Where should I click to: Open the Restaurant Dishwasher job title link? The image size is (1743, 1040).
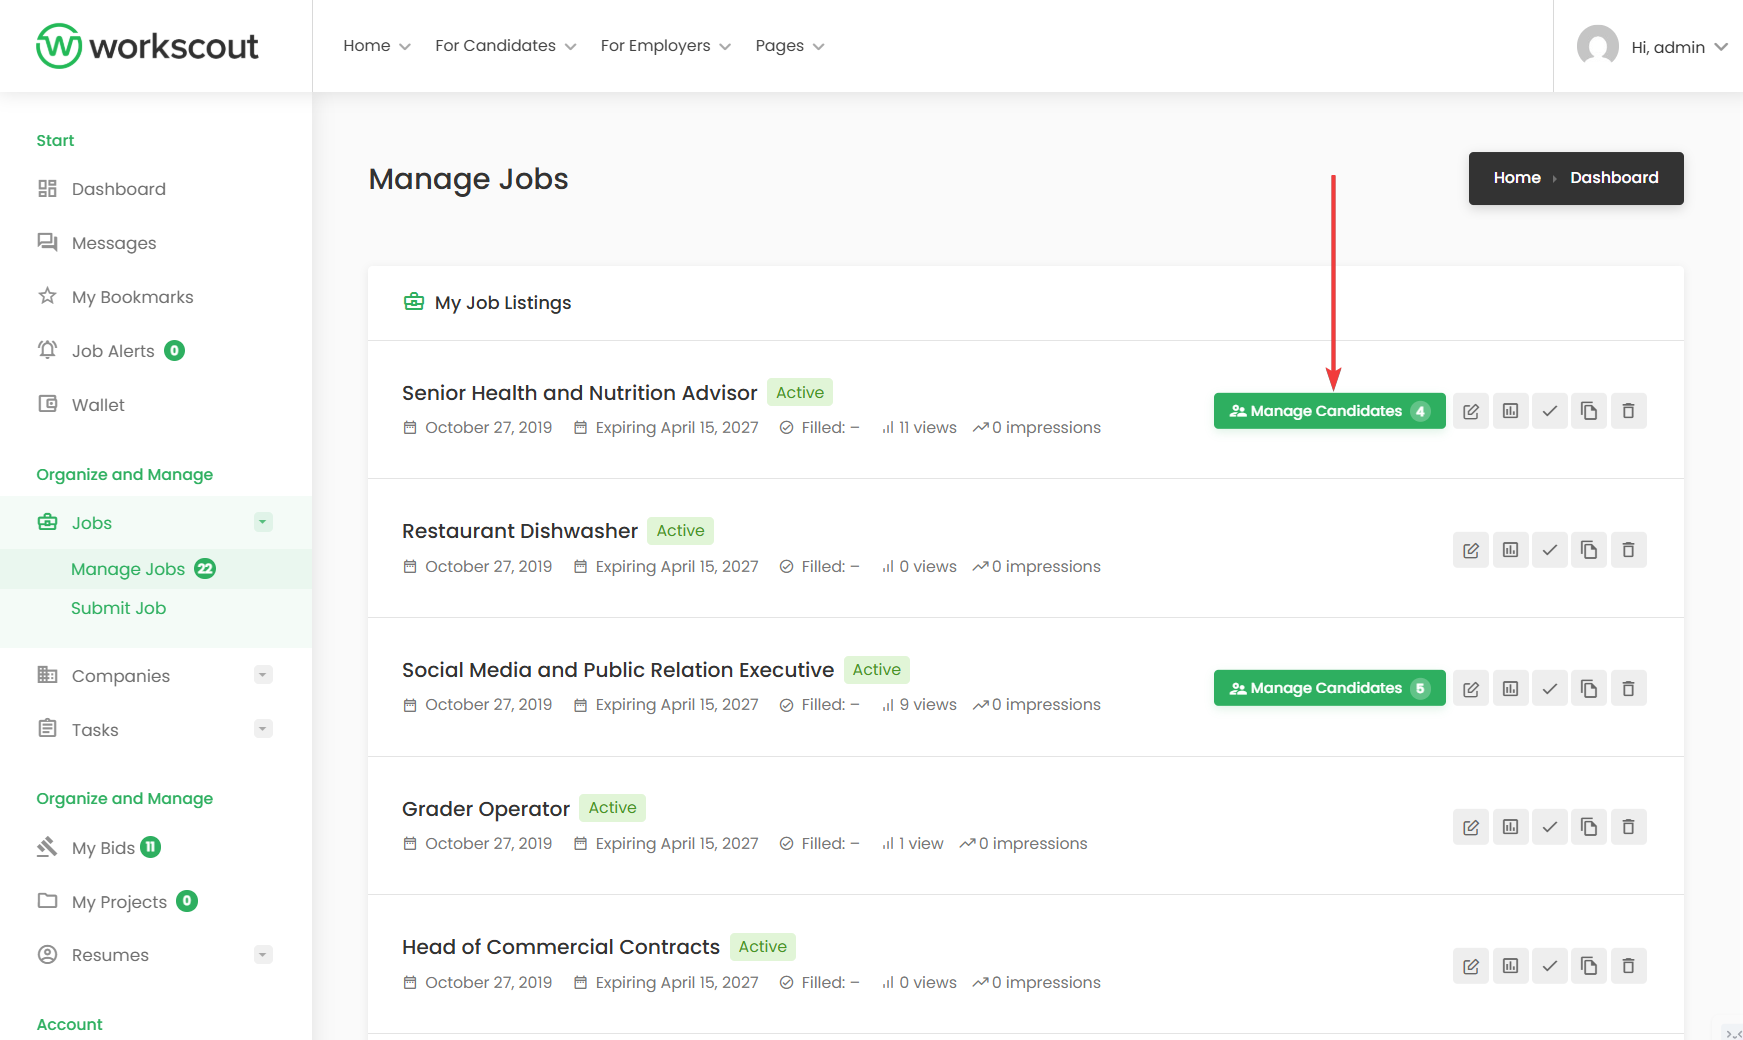(519, 531)
